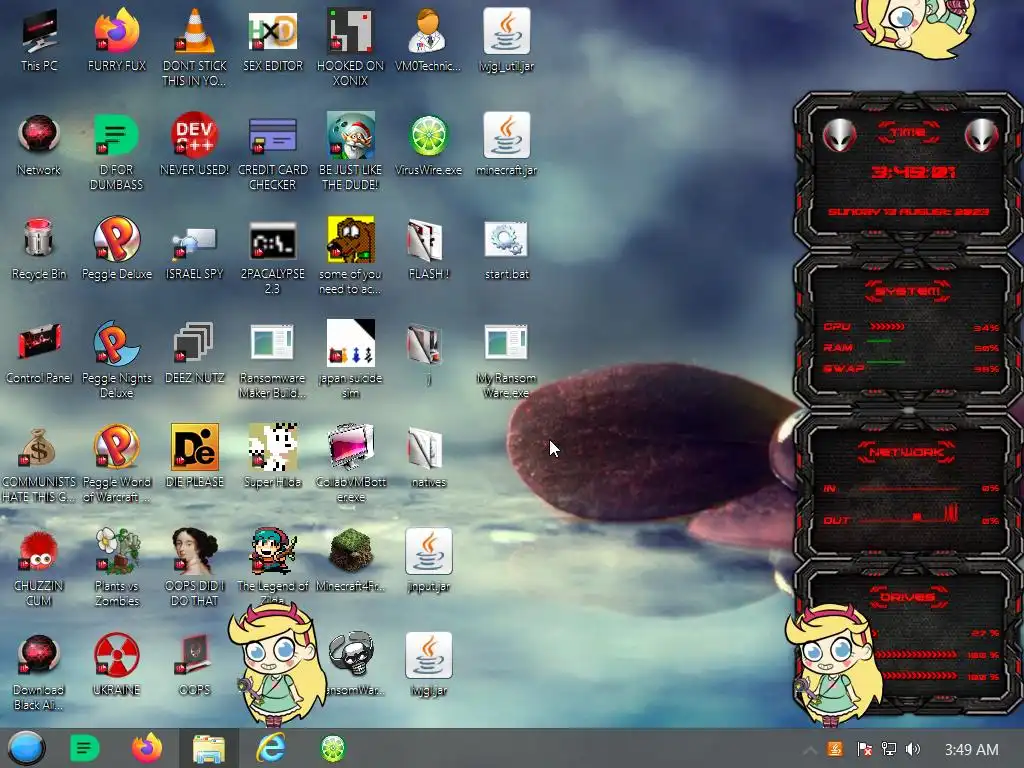Launch Firefox from the taskbar
This screenshot has height=768, width=1024.
click(x=147, y=748)
